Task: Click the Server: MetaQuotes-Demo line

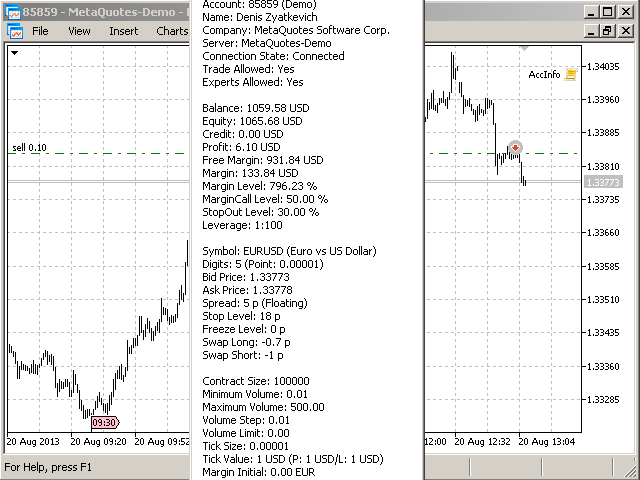Action: click(x=267, y=44)
